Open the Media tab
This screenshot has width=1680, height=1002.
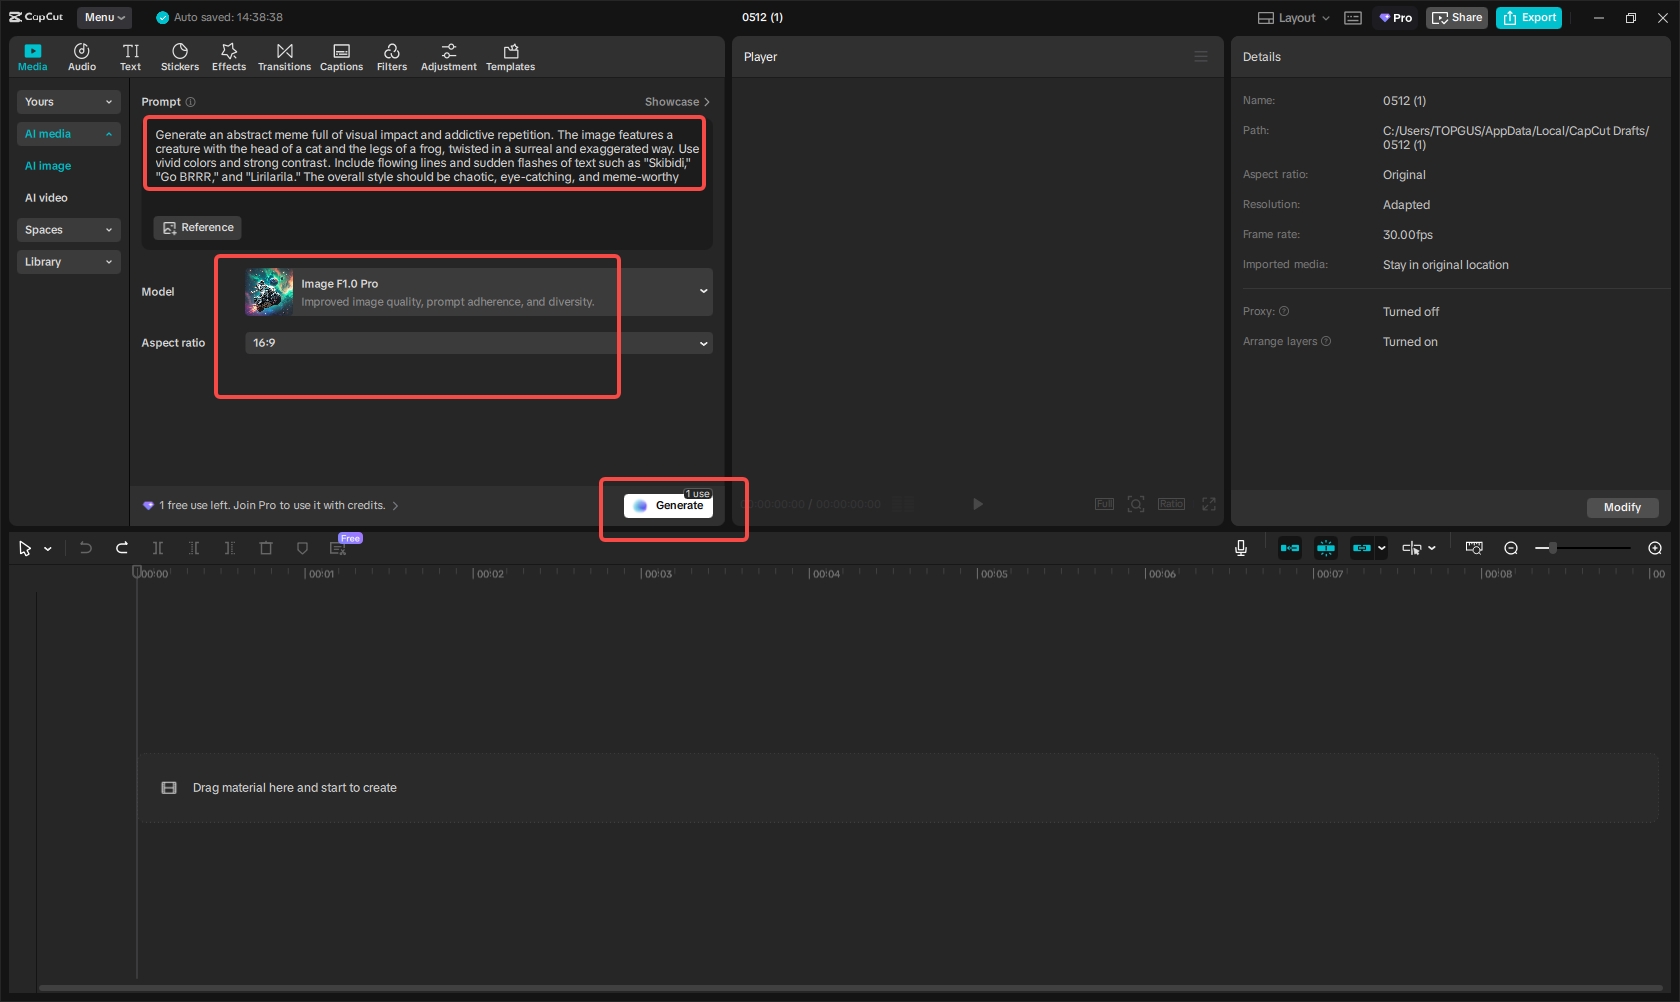(x=32, y=57)
